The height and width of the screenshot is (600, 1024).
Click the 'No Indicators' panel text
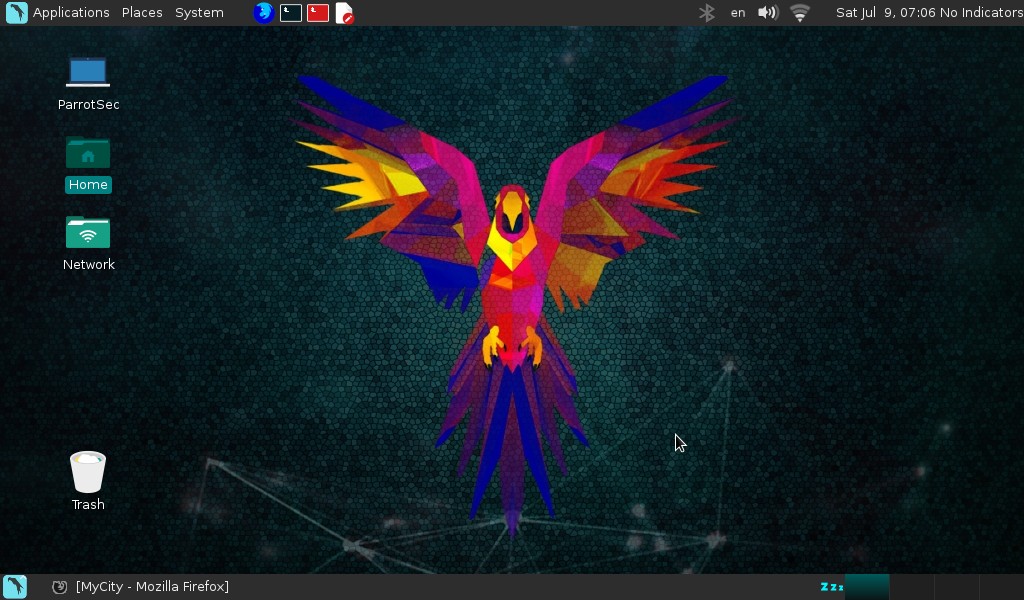981,12
